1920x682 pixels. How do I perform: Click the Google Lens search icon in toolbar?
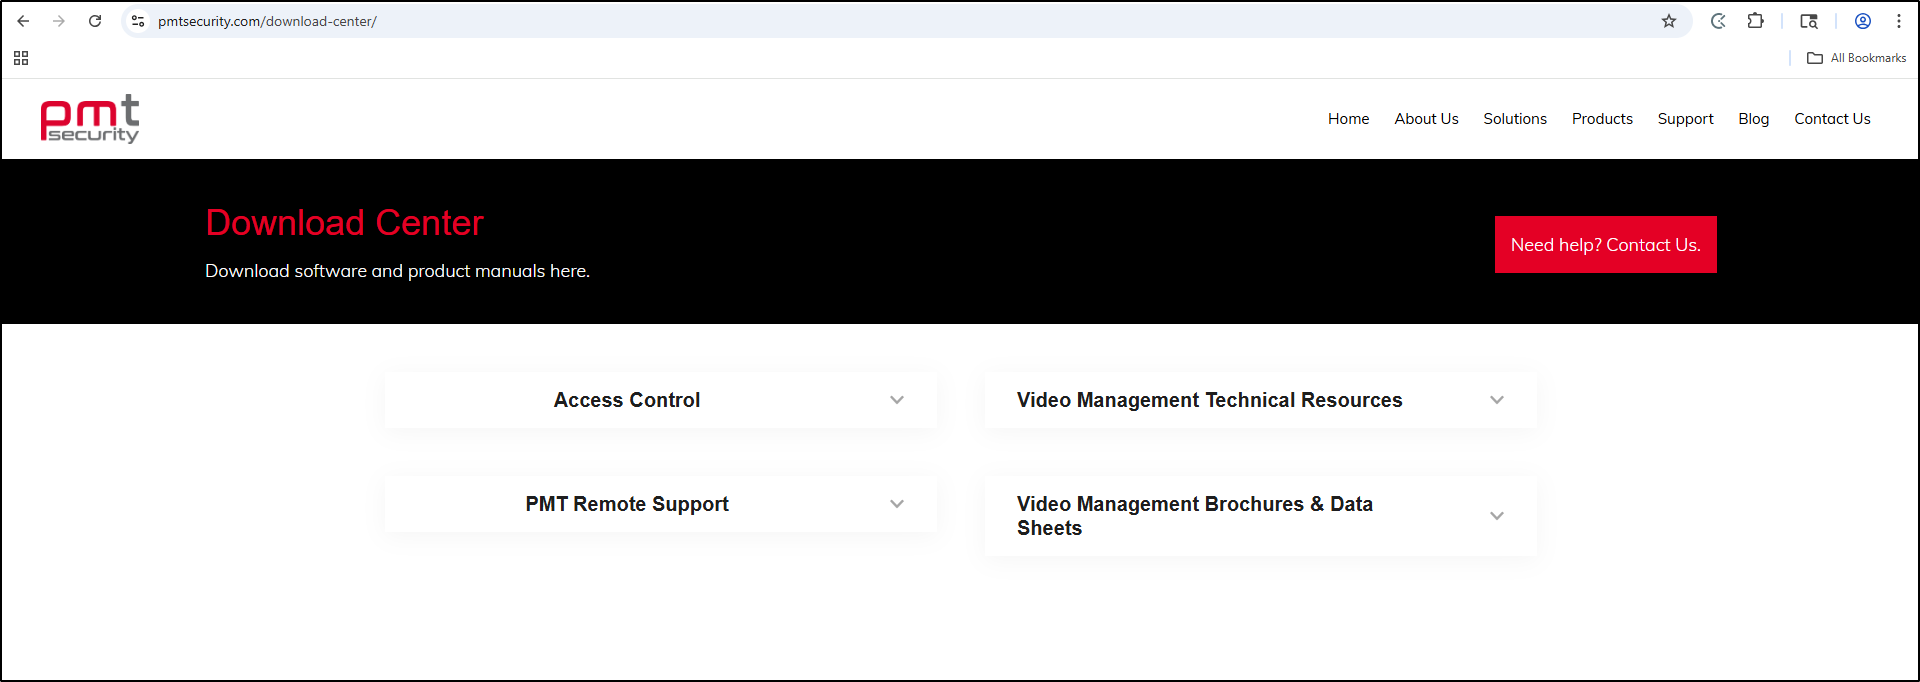[1809, 21]
